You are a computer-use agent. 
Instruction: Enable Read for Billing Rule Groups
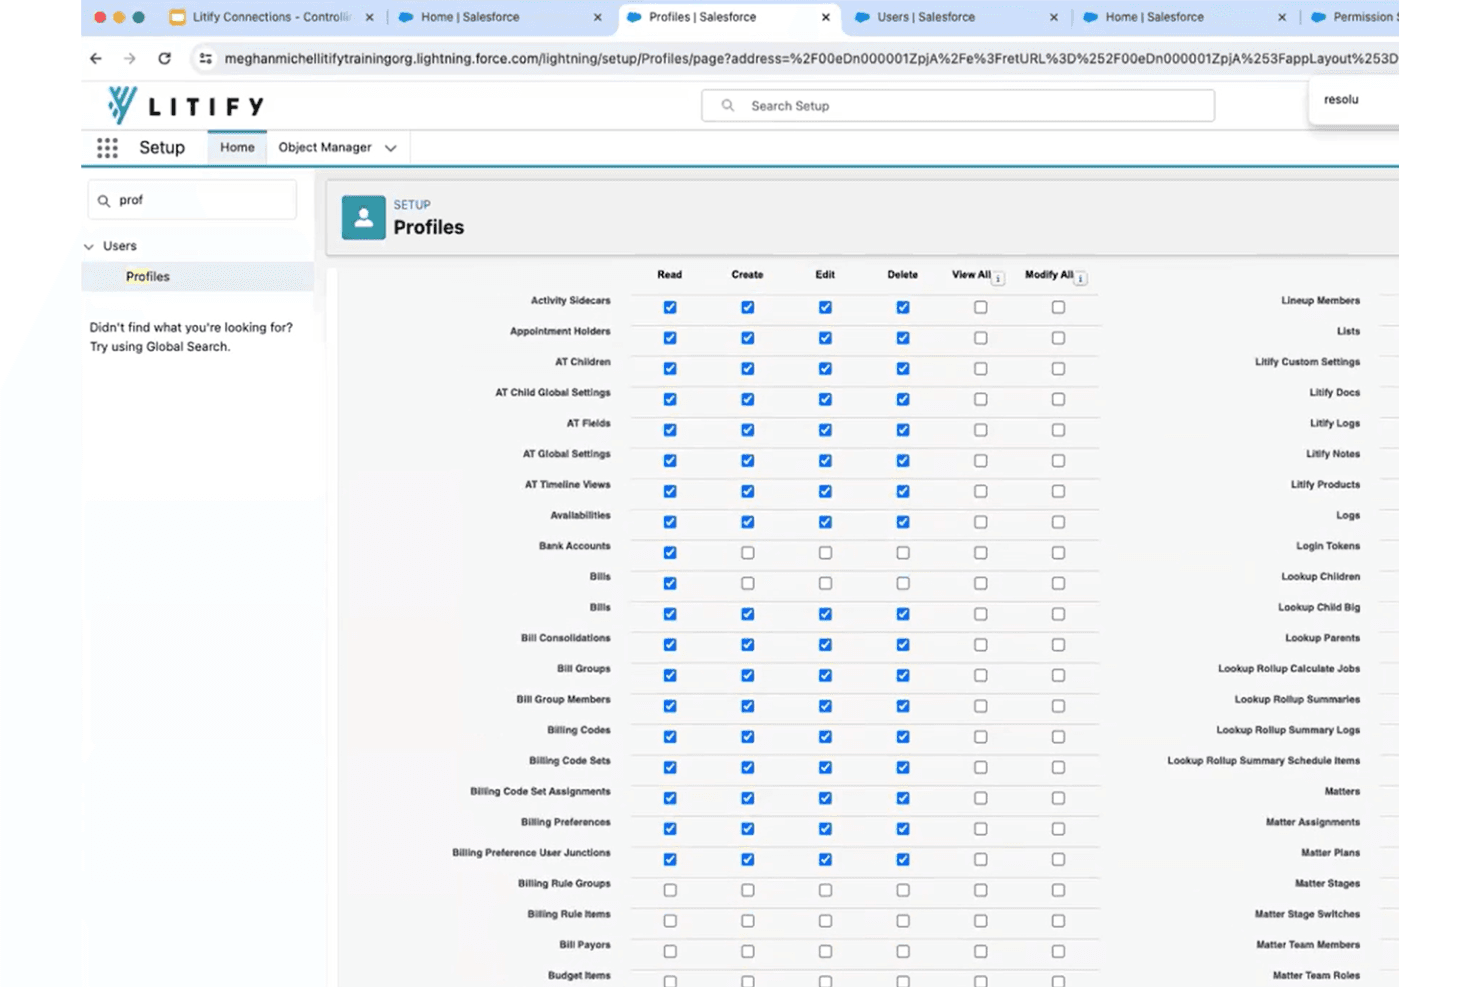tap(670, 890)
